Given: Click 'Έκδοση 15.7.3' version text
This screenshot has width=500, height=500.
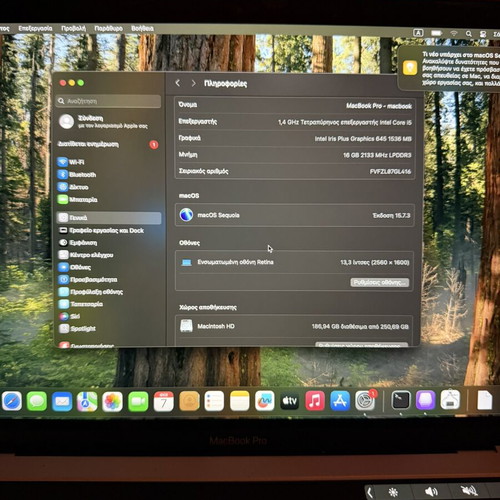Looking at the screenshot, I should pyautogui.click(x=391, y=216).
